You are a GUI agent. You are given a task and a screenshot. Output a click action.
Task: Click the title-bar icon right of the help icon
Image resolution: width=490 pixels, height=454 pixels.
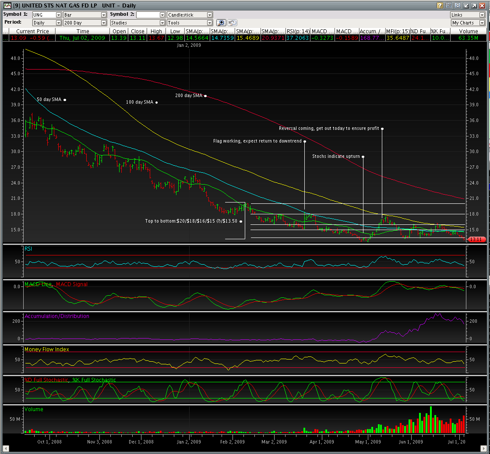[449, 6]
